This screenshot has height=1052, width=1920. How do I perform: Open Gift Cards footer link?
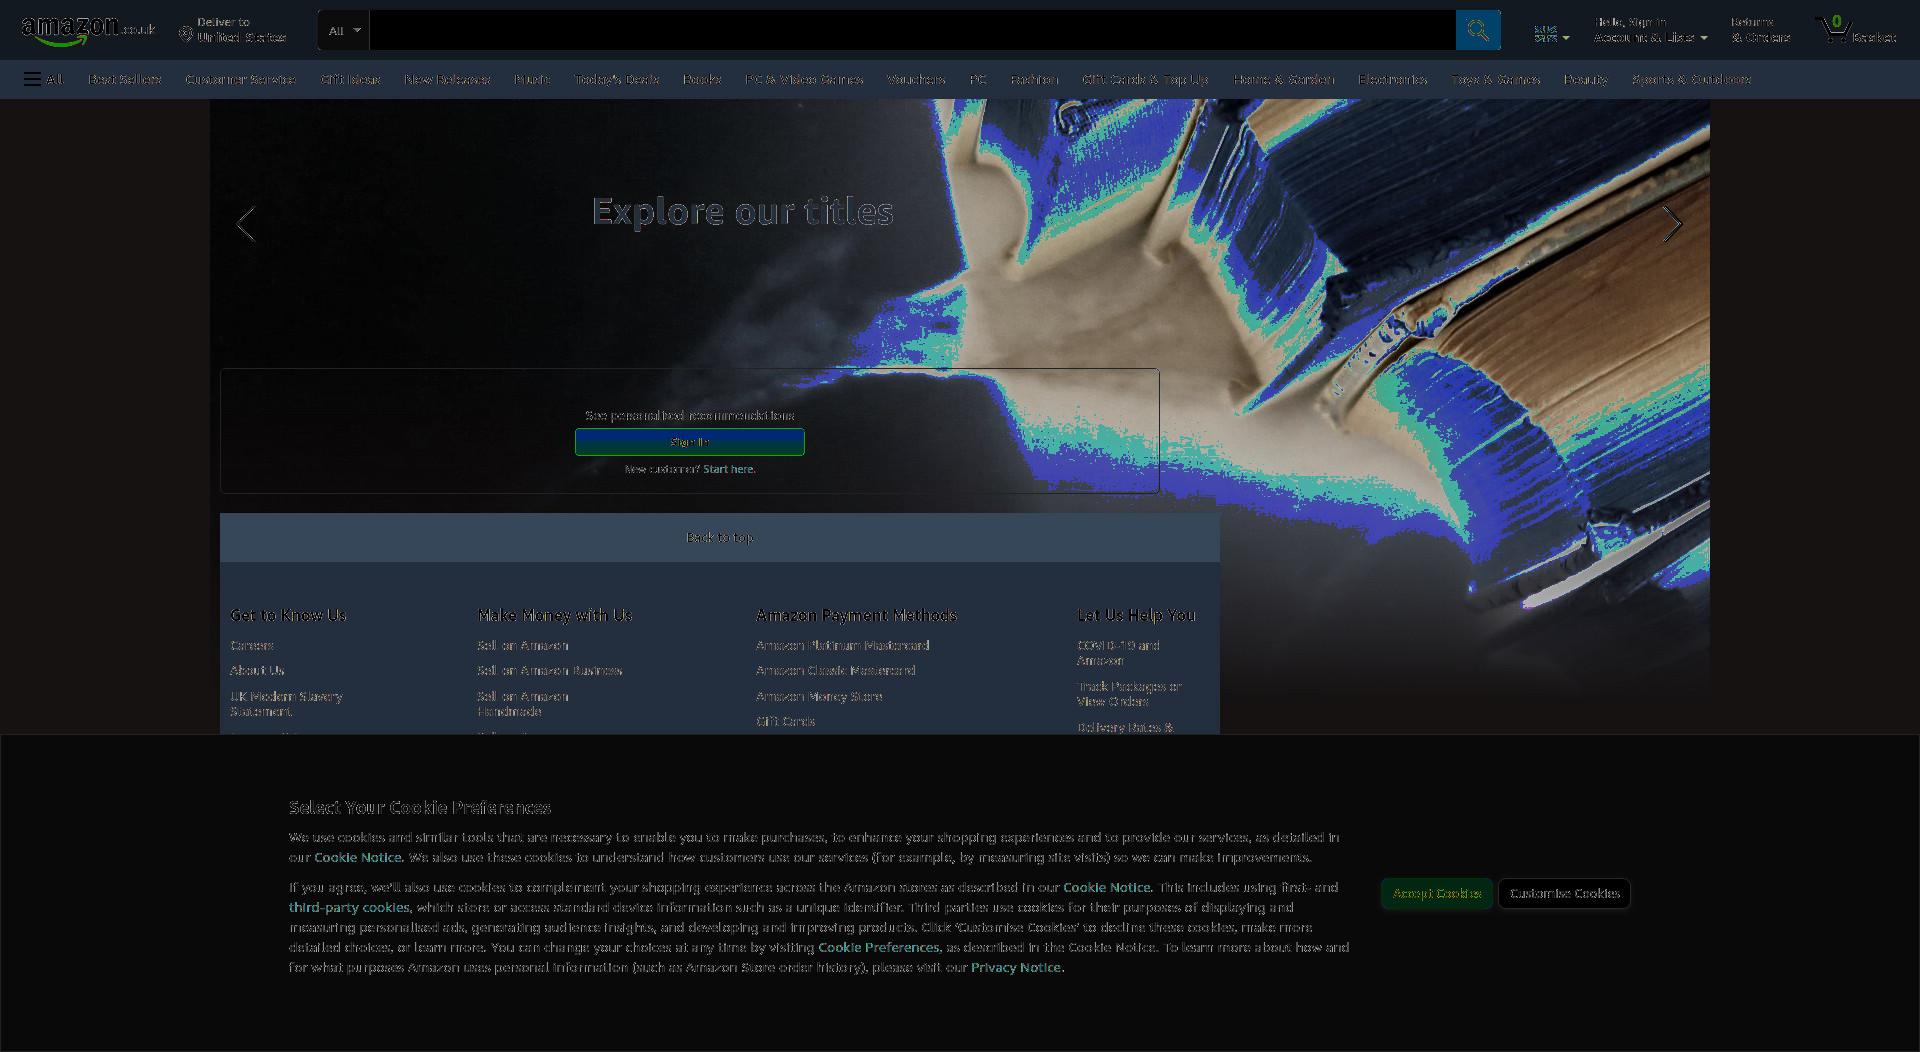tap(785, 722)
